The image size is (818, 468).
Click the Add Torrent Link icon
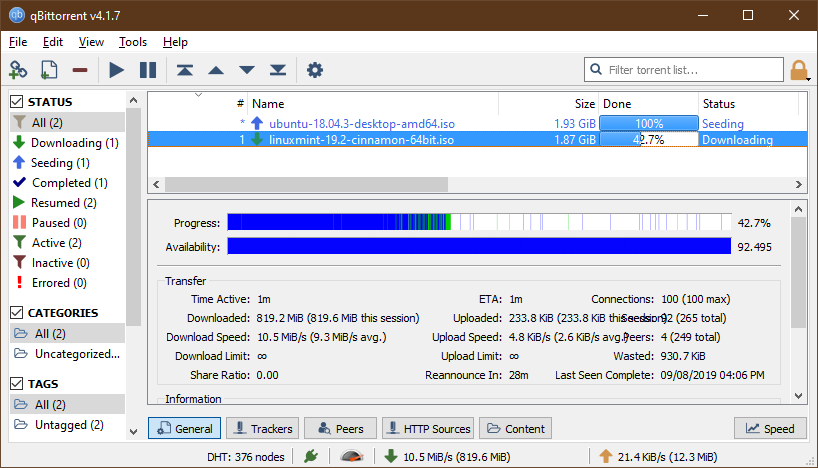click(18, 70)
